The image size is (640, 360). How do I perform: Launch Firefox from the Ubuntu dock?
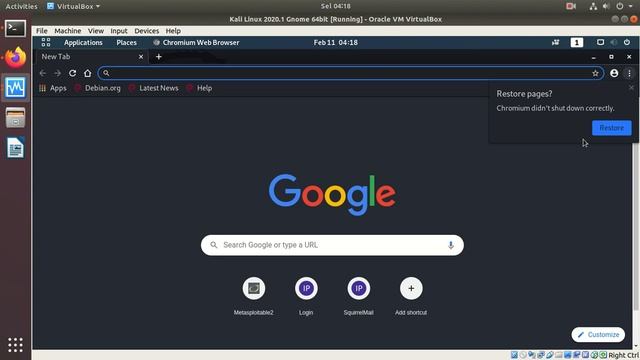point(16,57)
